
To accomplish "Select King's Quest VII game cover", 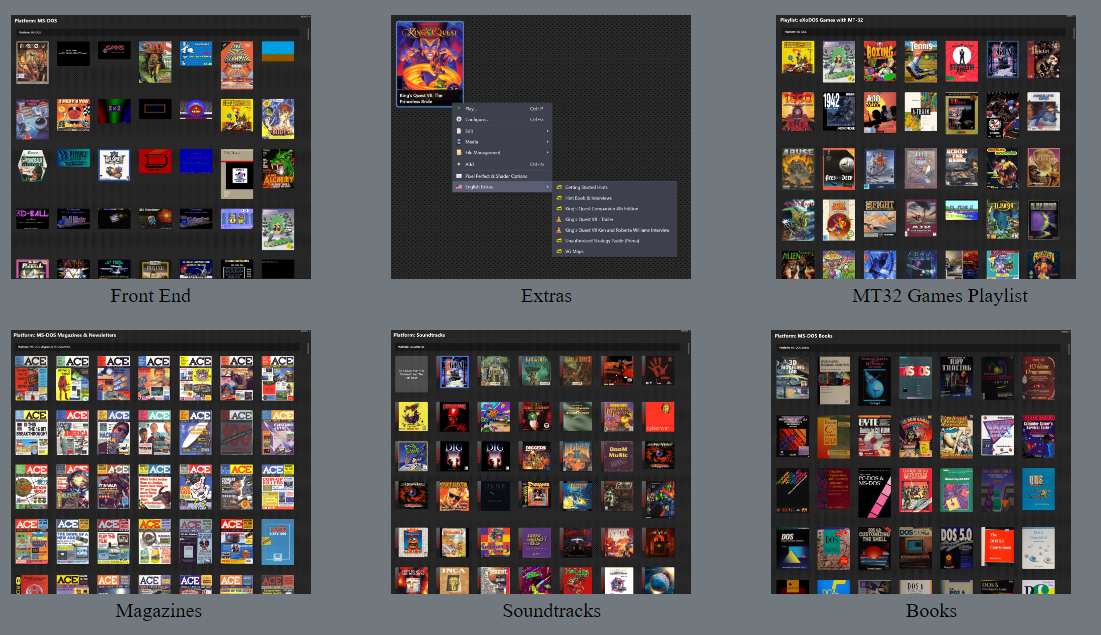I will (x=430, y=64).
